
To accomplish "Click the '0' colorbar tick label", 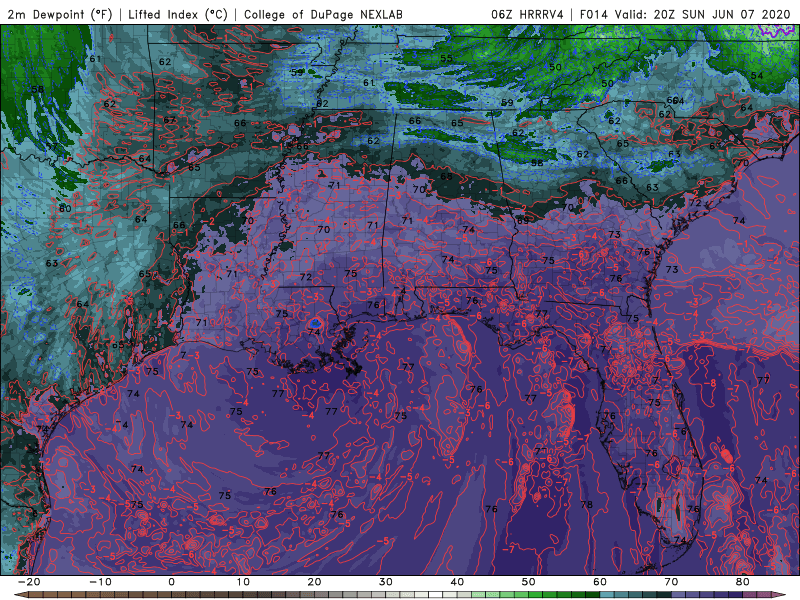I will 171,582.
